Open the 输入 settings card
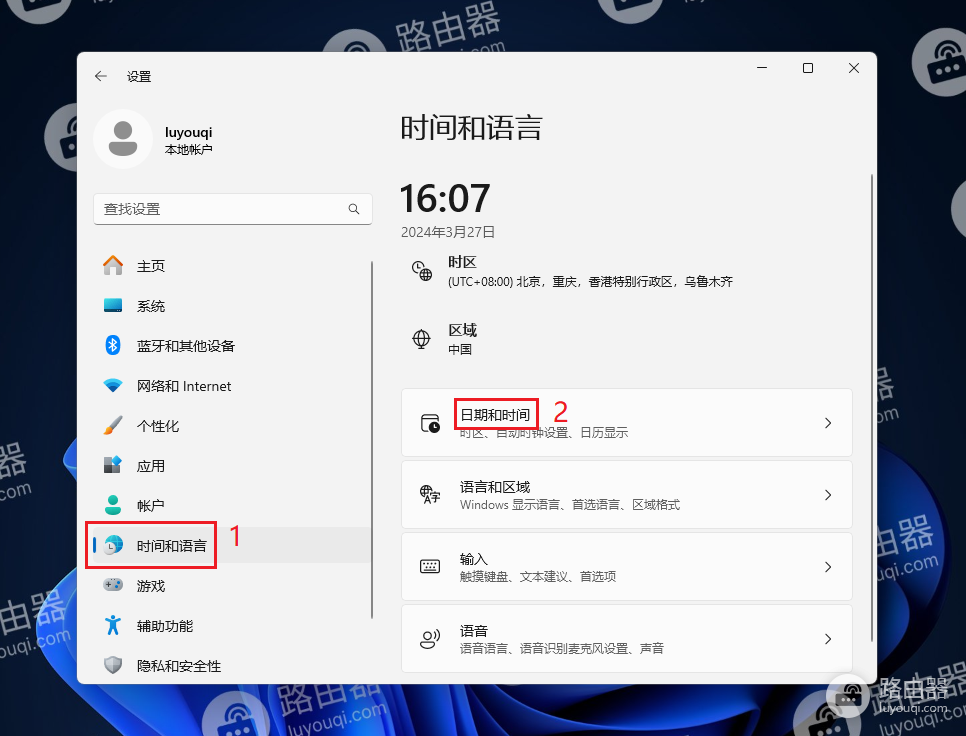The width and height of the screenshot is (966, 736). [627, 567]
